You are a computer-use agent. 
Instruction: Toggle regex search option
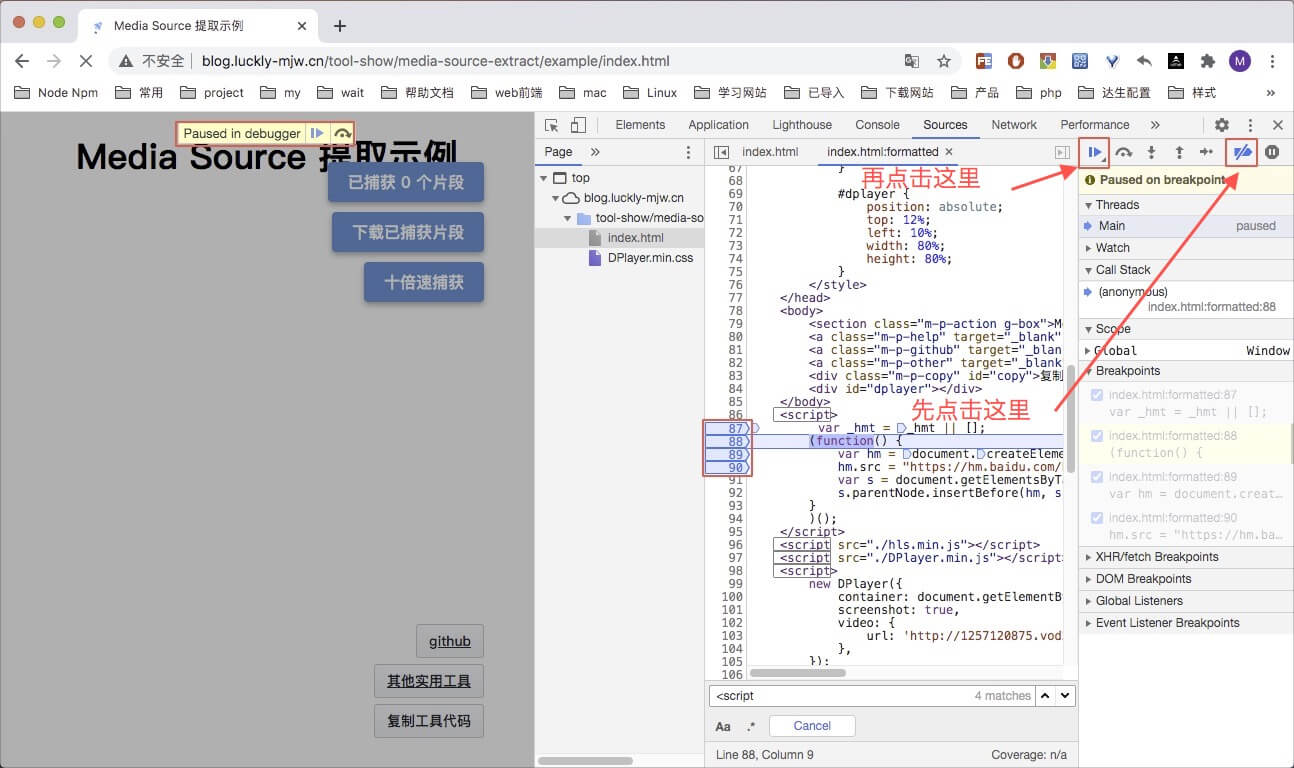tap(751, 727)
